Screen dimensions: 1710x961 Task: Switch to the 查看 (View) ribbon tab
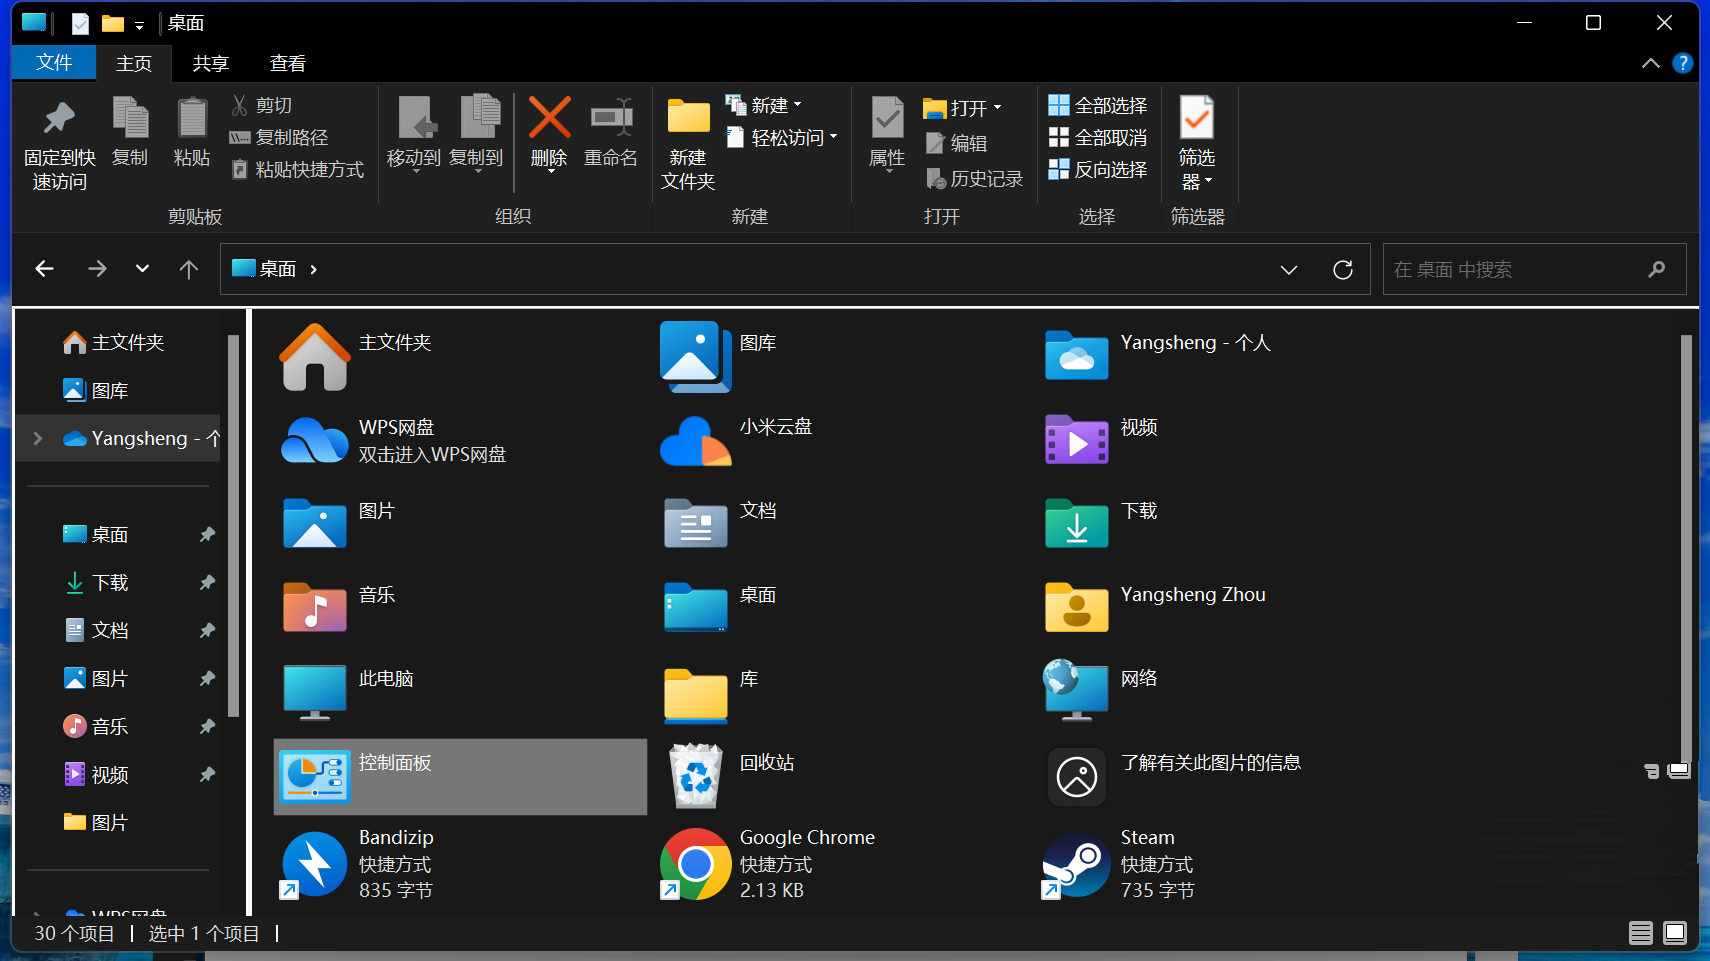coord(287,62)
